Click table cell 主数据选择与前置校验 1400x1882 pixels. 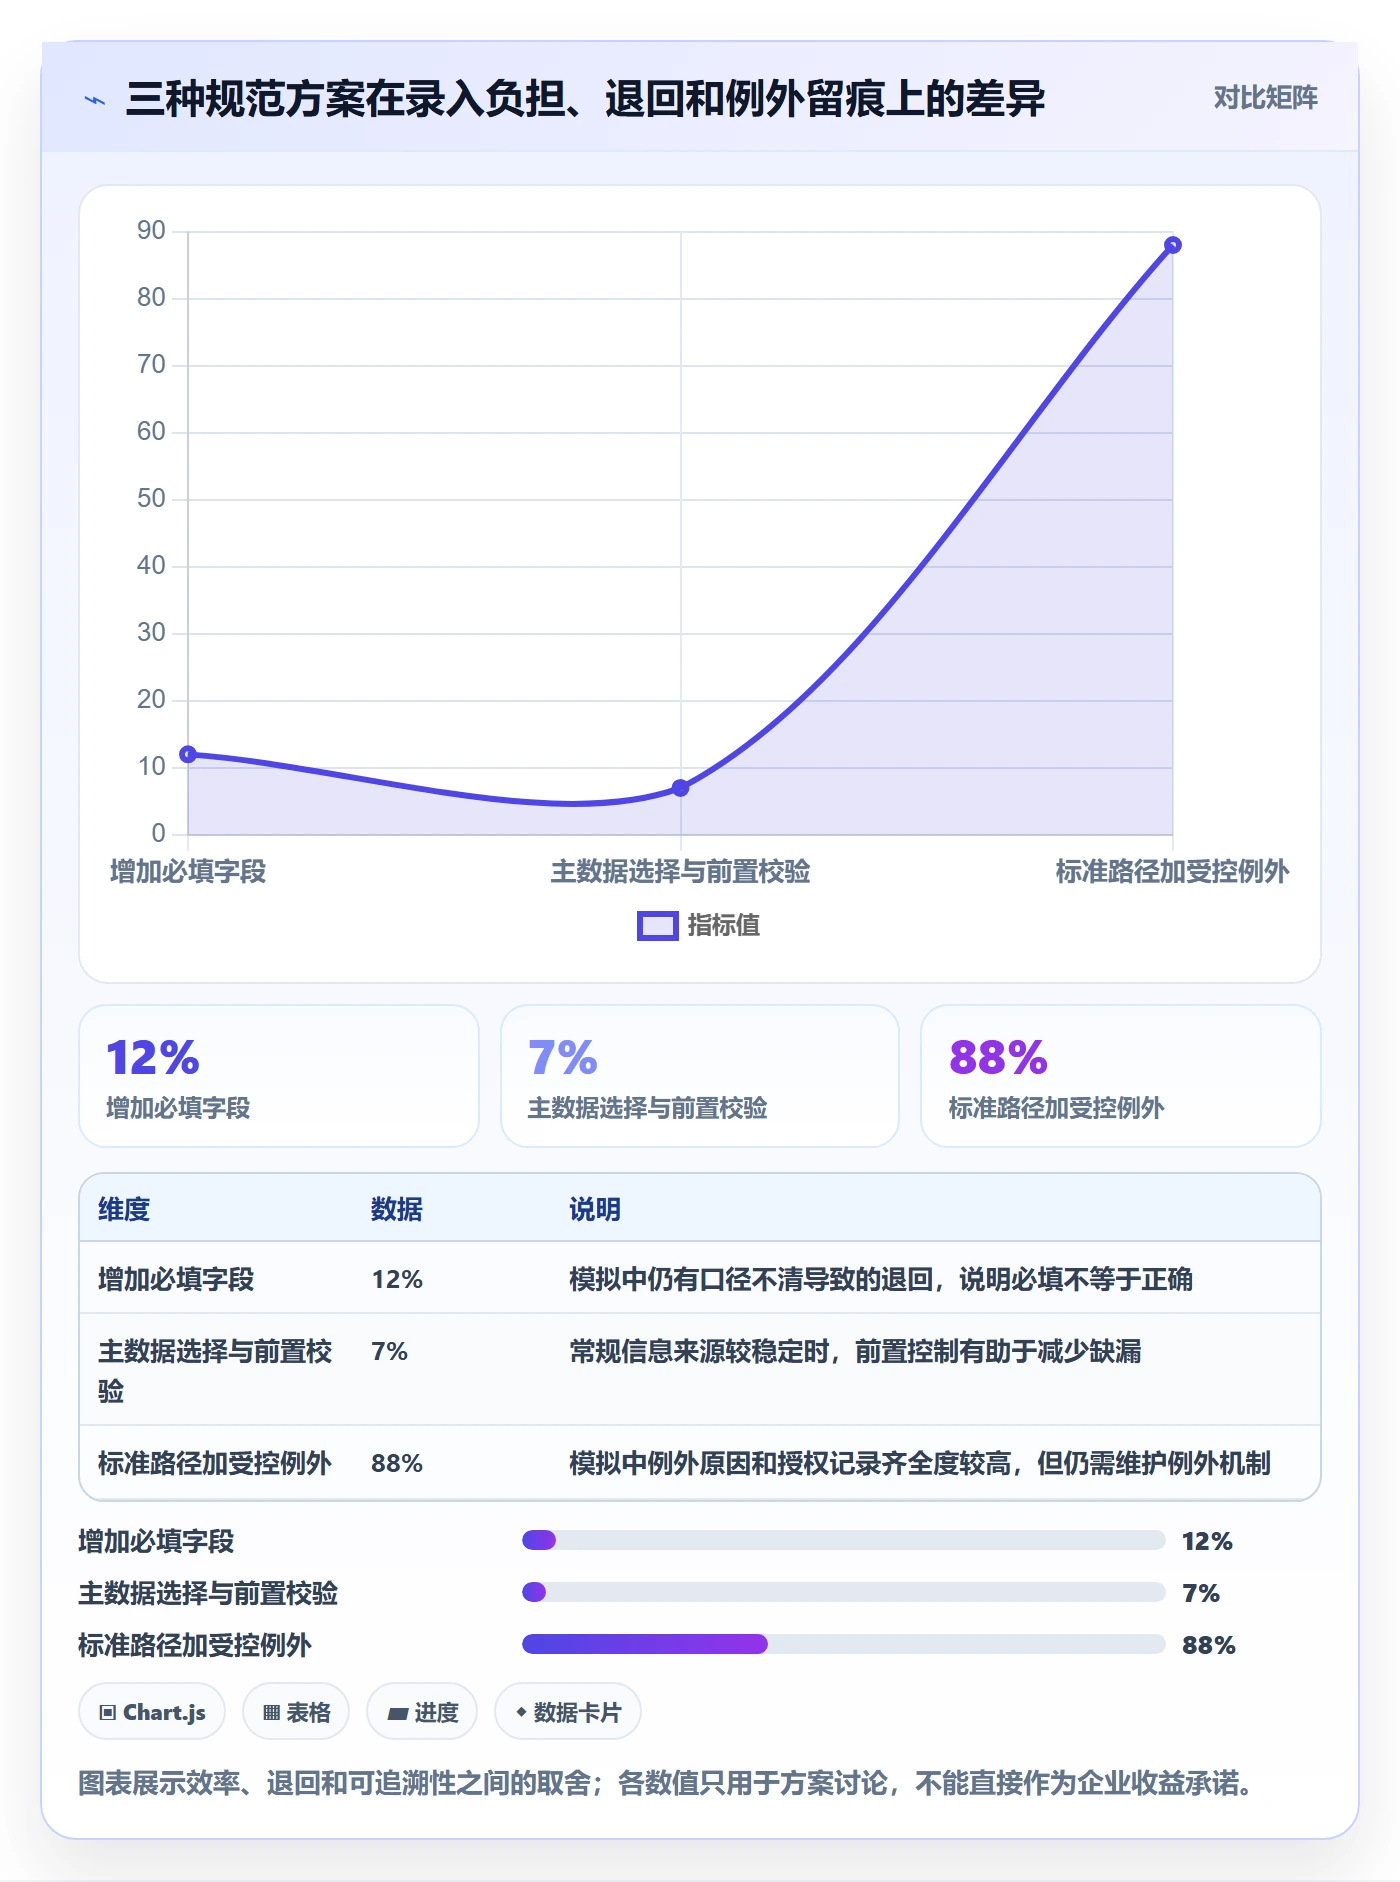pyautogui.click(x=215, y=1371)
